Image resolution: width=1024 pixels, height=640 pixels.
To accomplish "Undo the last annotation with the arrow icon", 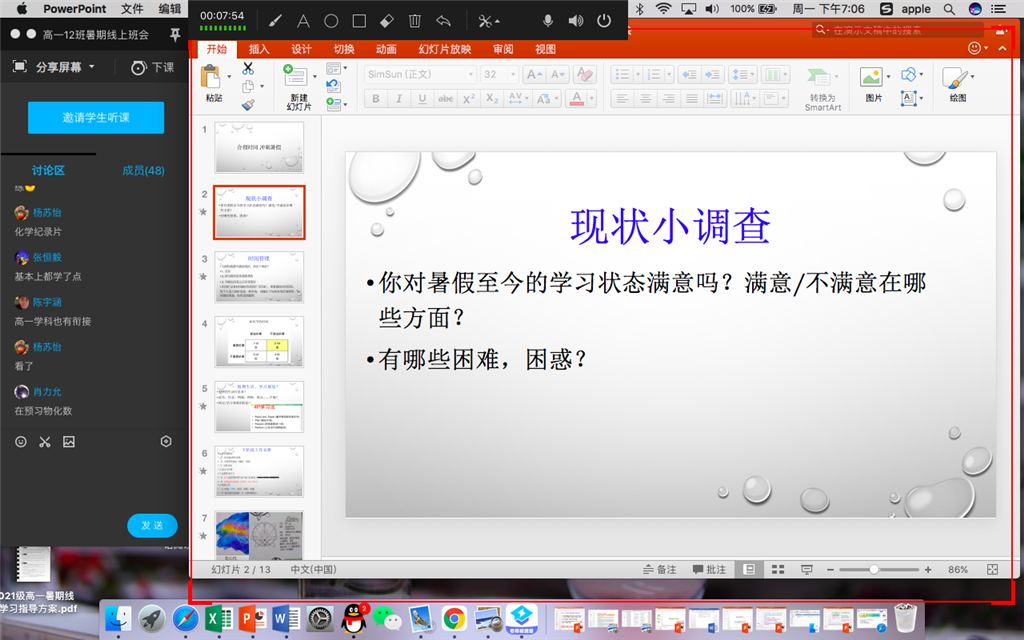I will 443,21.
